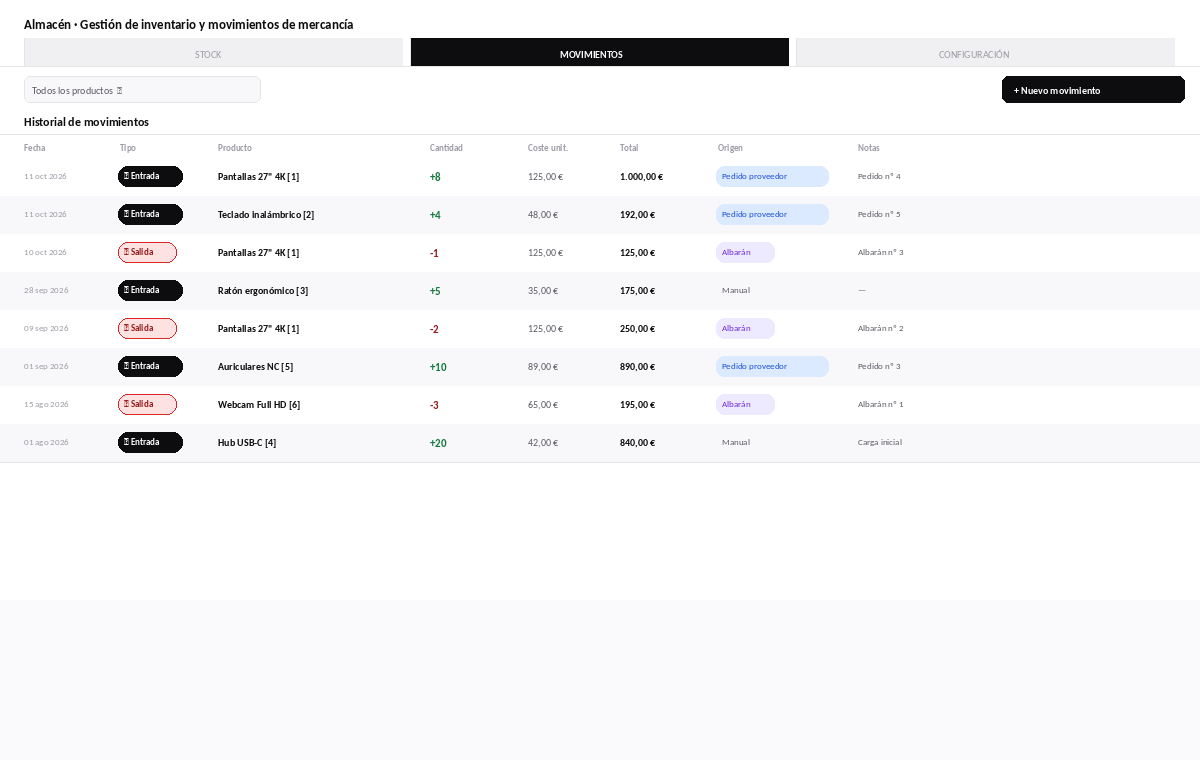The height and width of the screenshot is (760, 1200).
Task: Click the total '175,00 €'
Action: coord(637,291)
